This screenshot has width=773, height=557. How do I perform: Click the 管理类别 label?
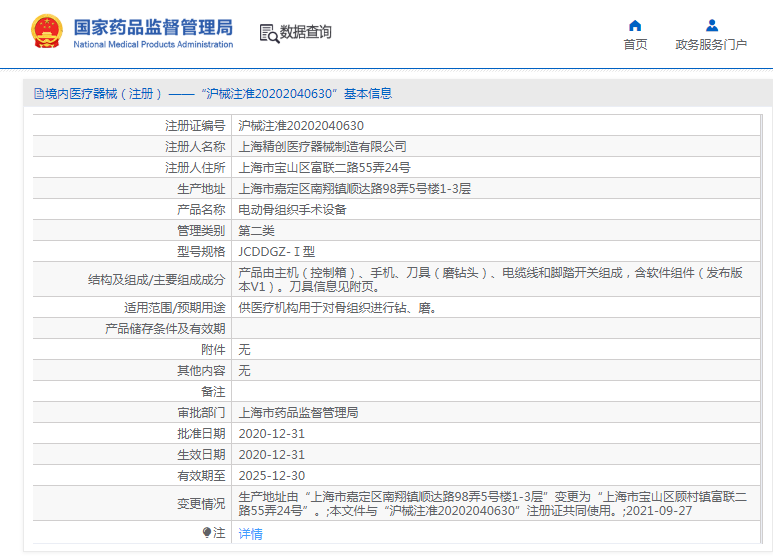coord(201,231)
